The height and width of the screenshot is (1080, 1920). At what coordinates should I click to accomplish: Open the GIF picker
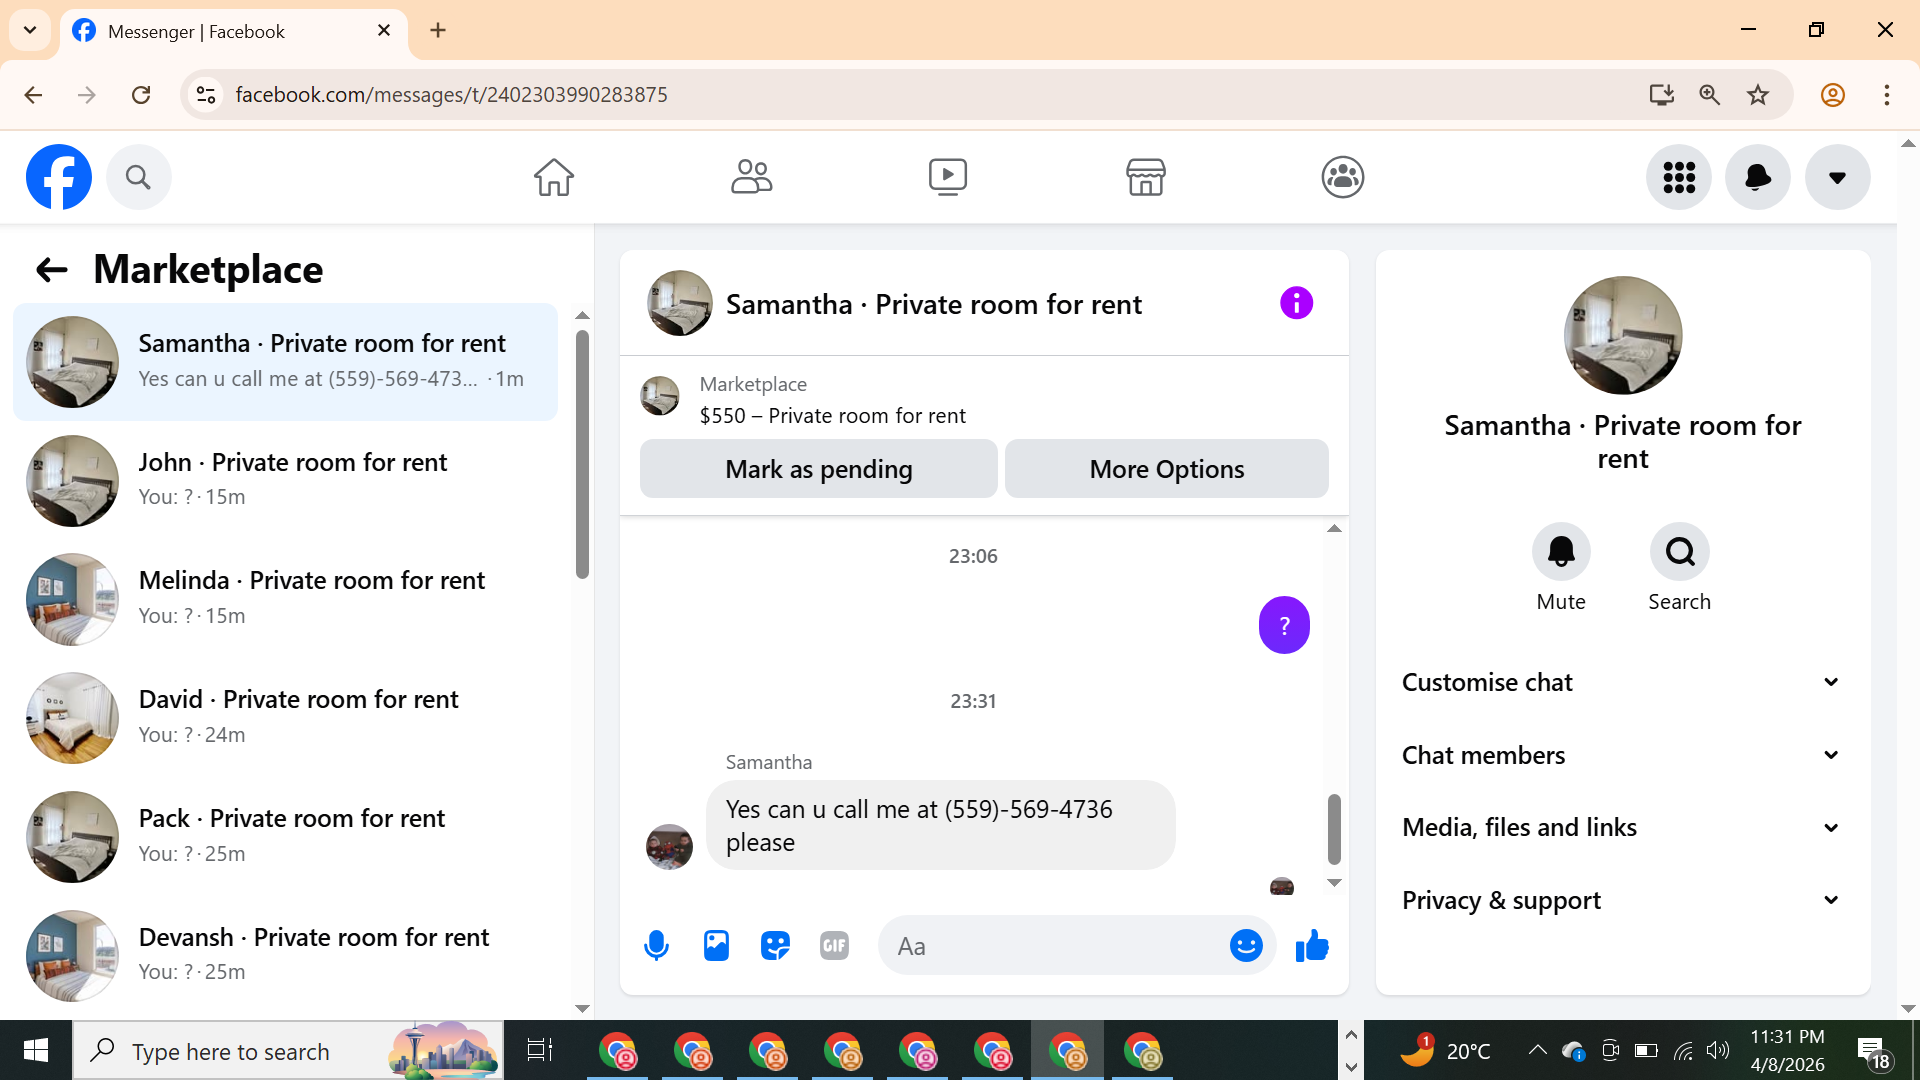tap(834, 945)
